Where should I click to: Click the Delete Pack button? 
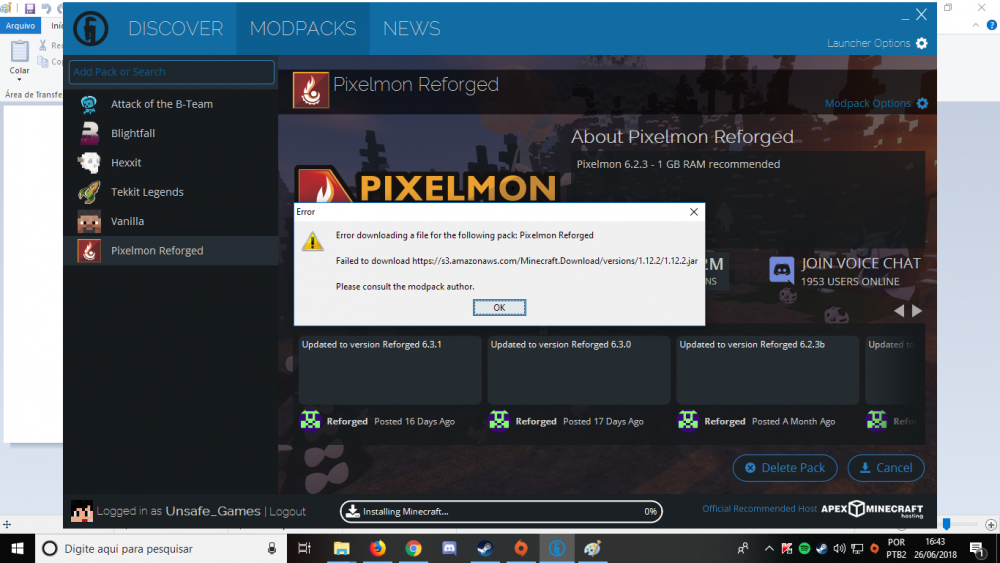pyautogui.click(x=785, y=468)
